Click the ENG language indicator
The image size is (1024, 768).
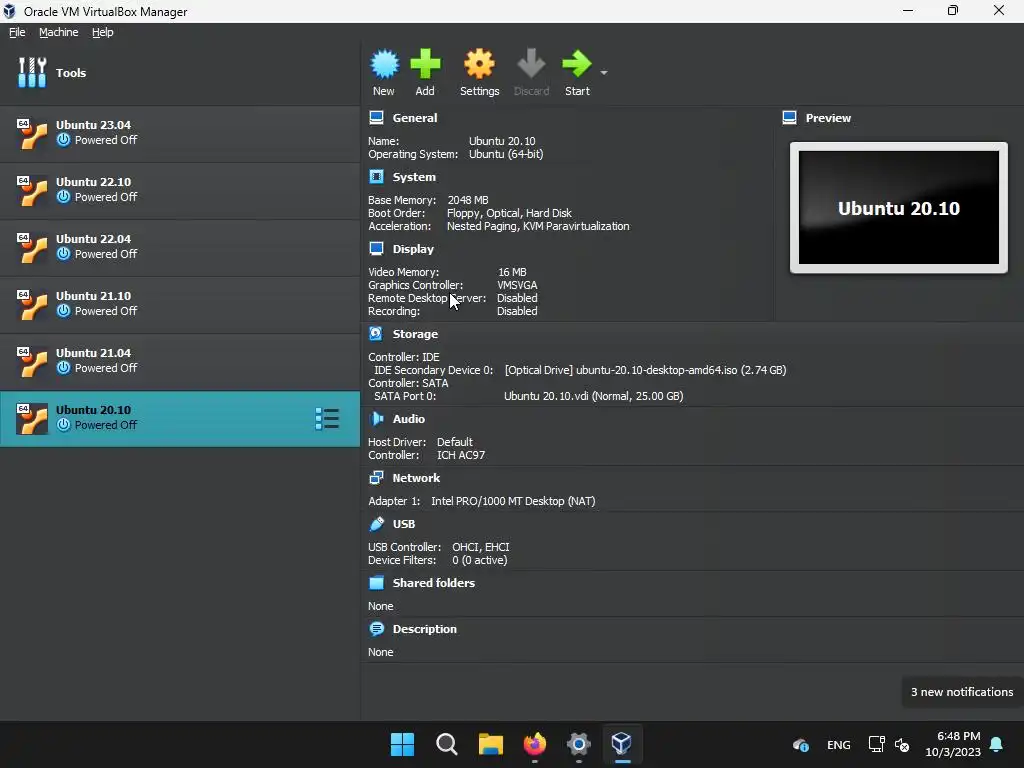(x=839, y=745)
